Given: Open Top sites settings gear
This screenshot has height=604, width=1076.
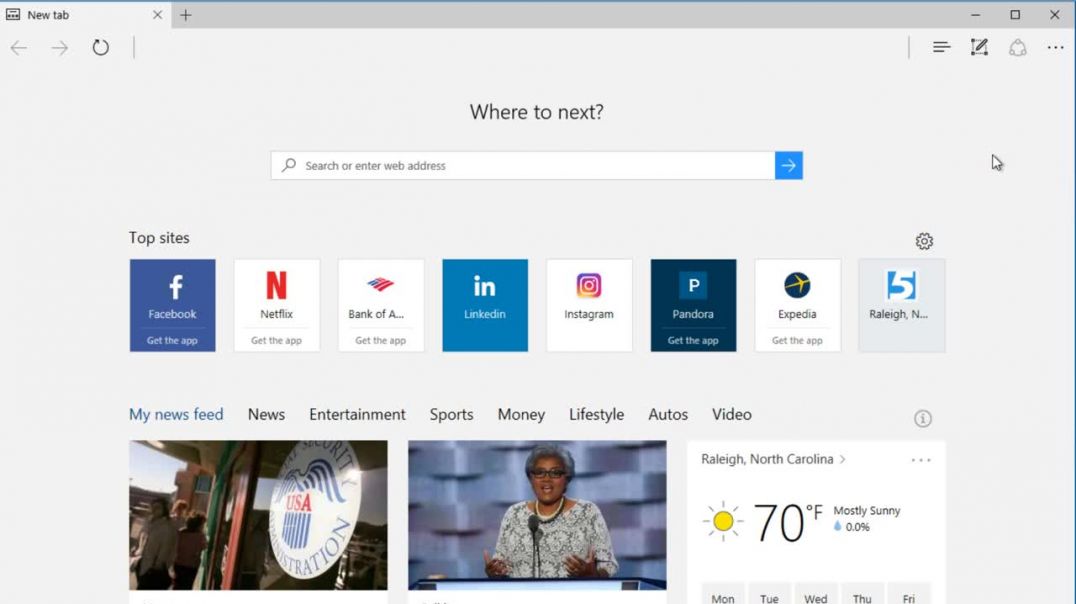Looking at the screenshot, I should 924,241.
